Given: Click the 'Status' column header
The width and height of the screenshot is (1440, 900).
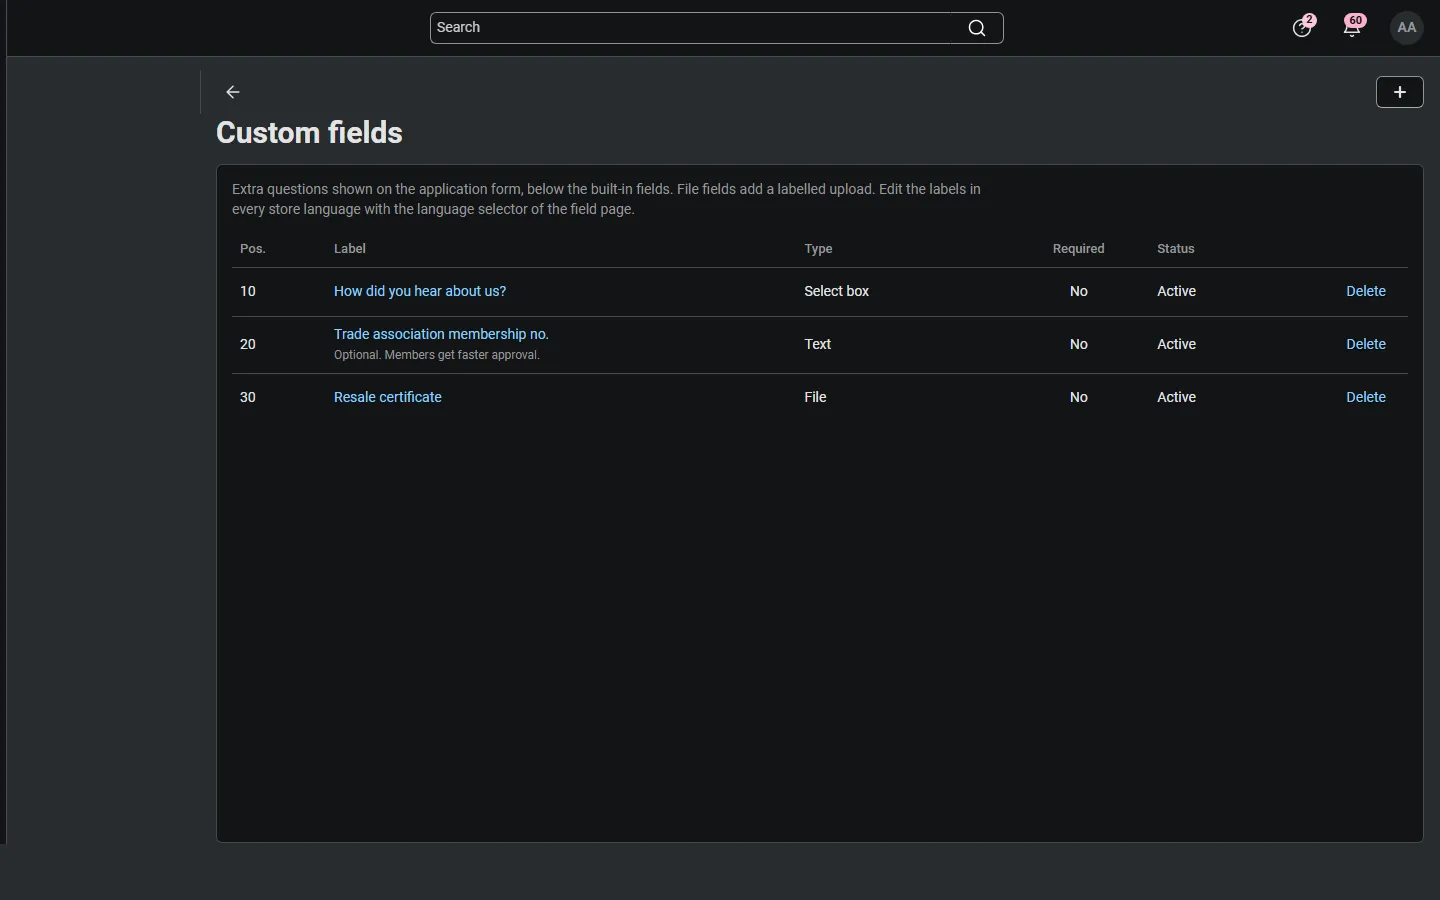Looking at the screenshot, I should [x=1176, y=249].
